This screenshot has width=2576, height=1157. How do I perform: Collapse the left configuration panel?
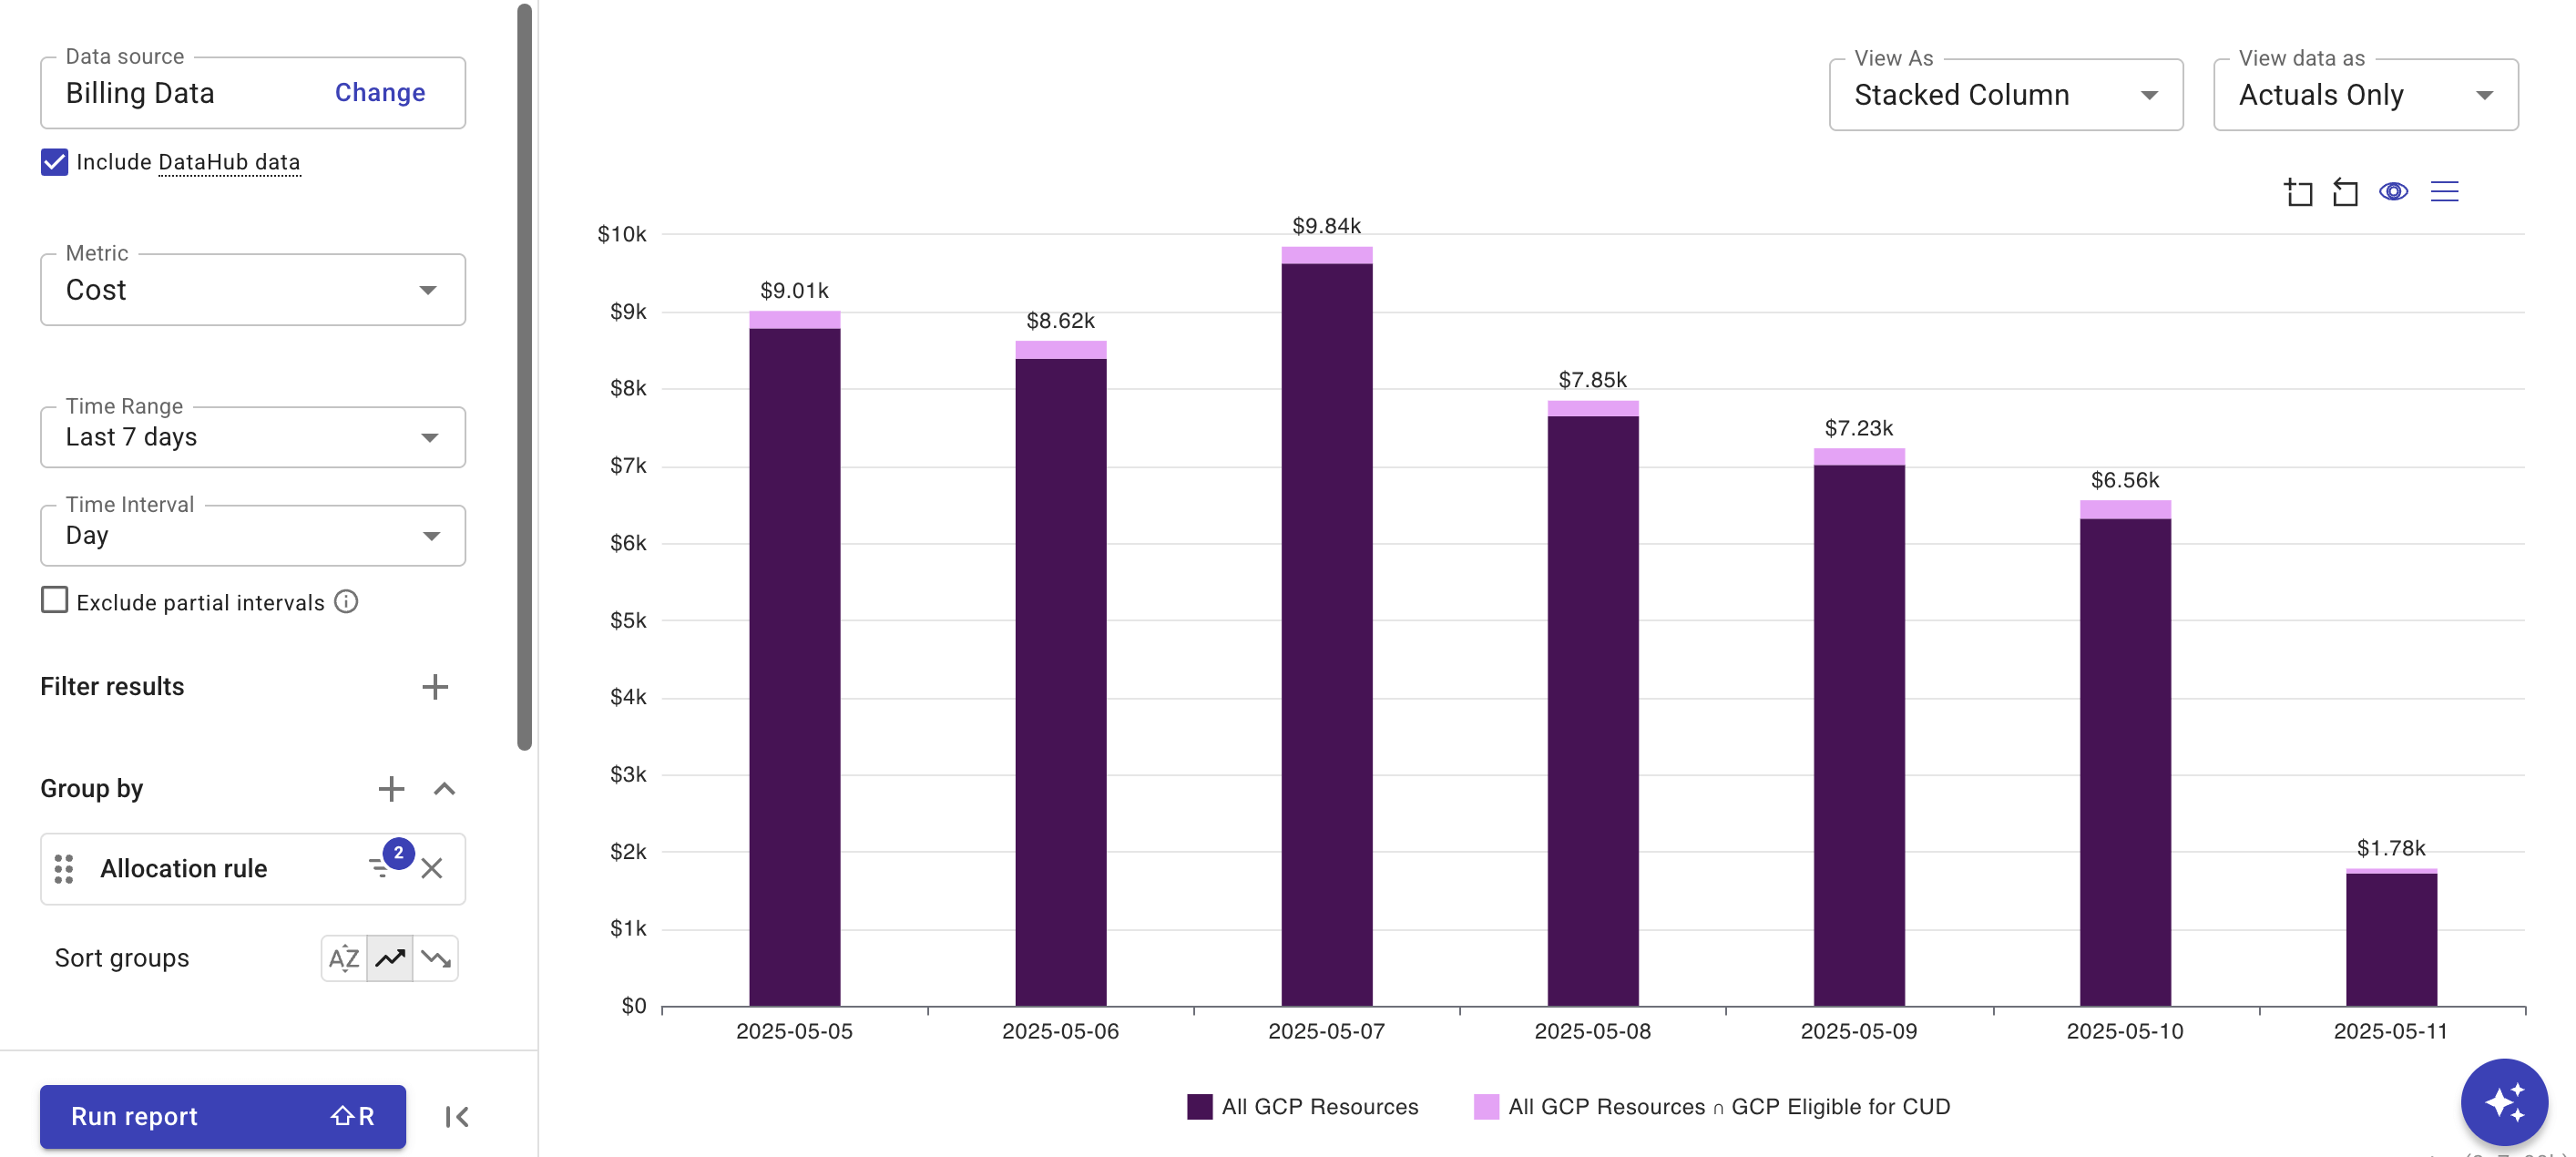(456, 1116)
